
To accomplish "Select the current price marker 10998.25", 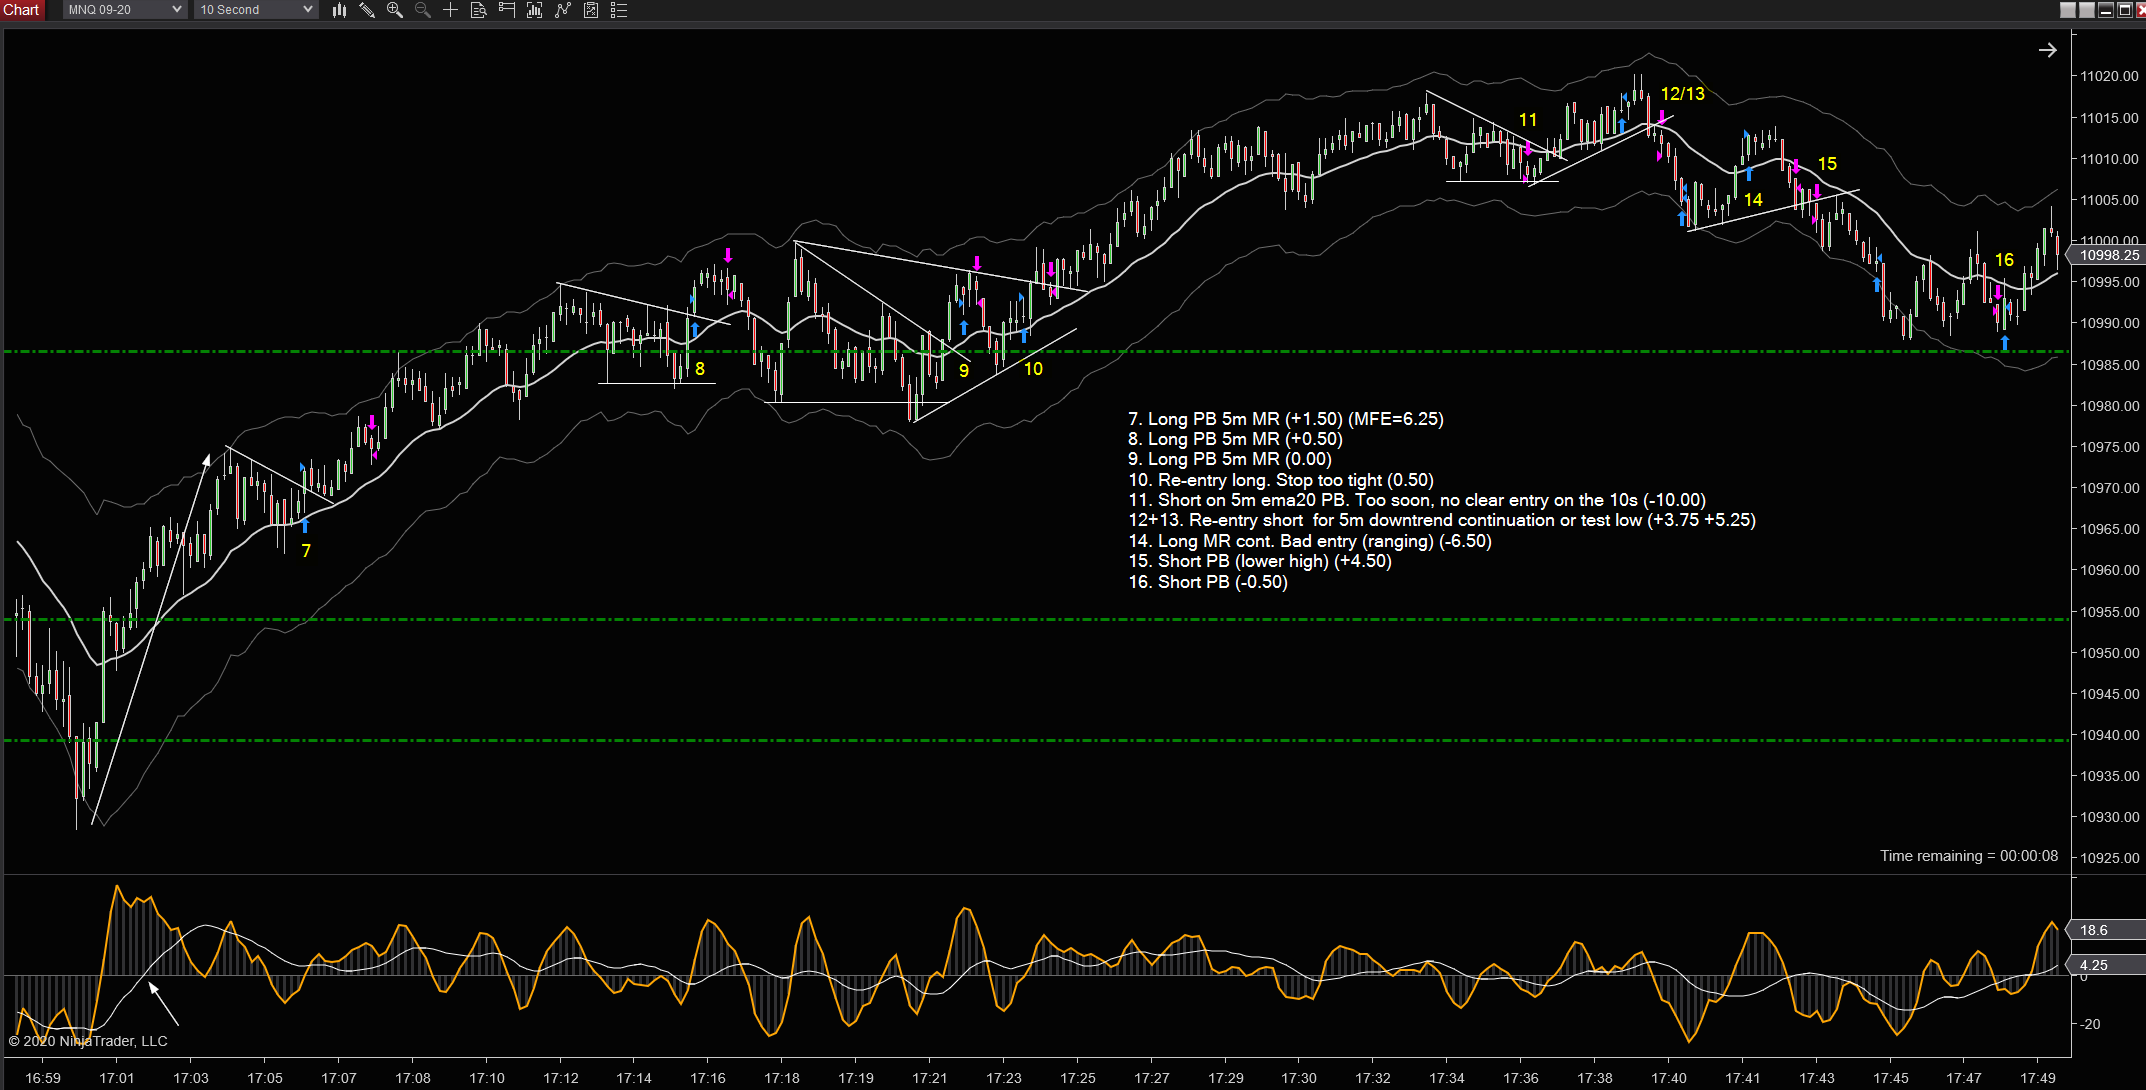I will click(2108, 255).
